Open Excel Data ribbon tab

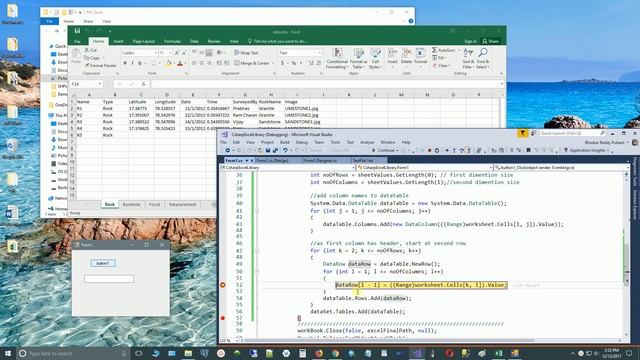pos(194,41)
